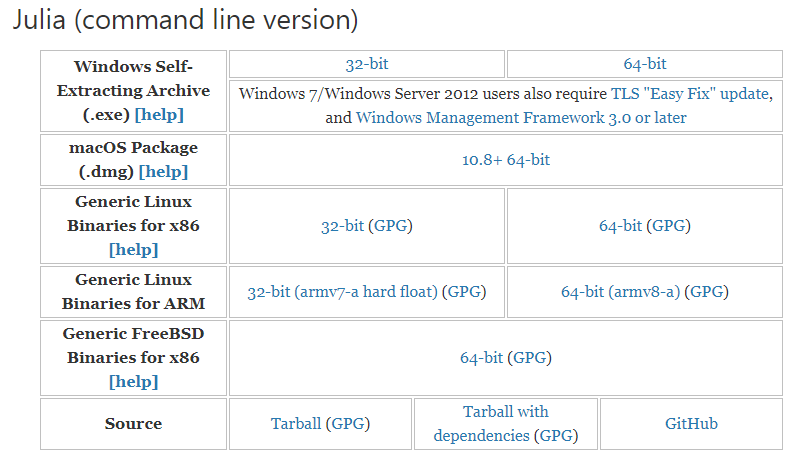Download Windows 64-bit self-extracting archive
796x458 pixels.
point(644,64)
